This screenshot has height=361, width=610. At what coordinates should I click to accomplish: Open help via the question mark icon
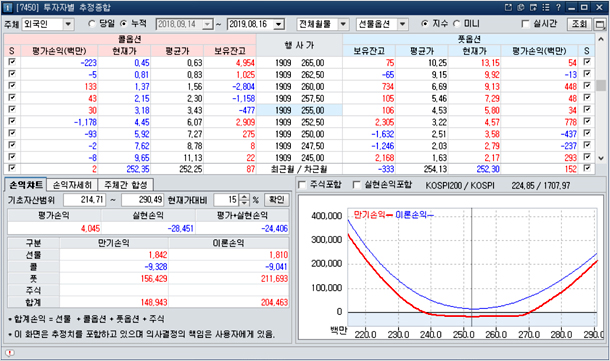coord(558,7)
